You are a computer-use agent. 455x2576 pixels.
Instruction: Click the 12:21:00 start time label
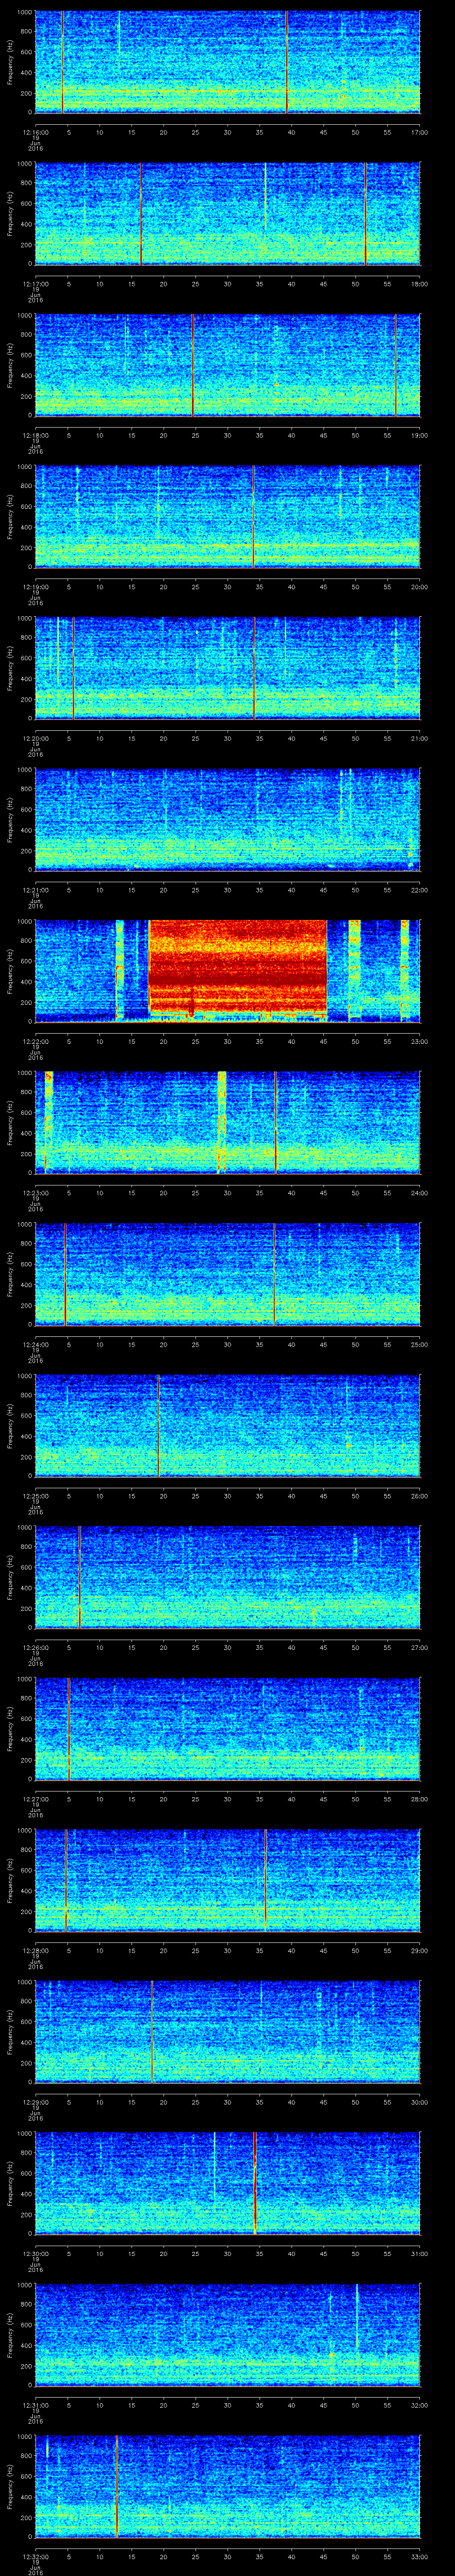point(36,890)
